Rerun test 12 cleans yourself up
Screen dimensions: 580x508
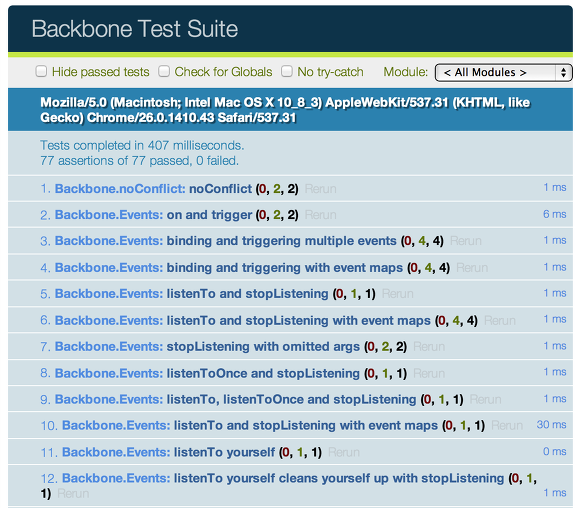(73, 494)
